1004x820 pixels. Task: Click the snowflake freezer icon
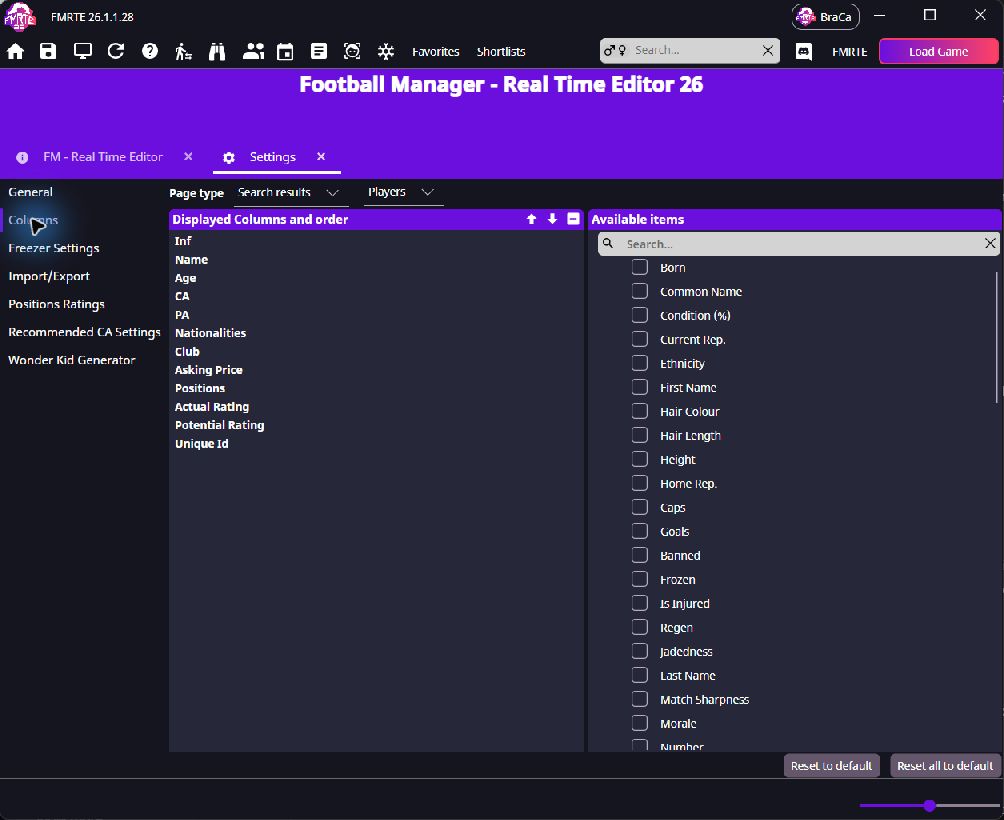385,51
